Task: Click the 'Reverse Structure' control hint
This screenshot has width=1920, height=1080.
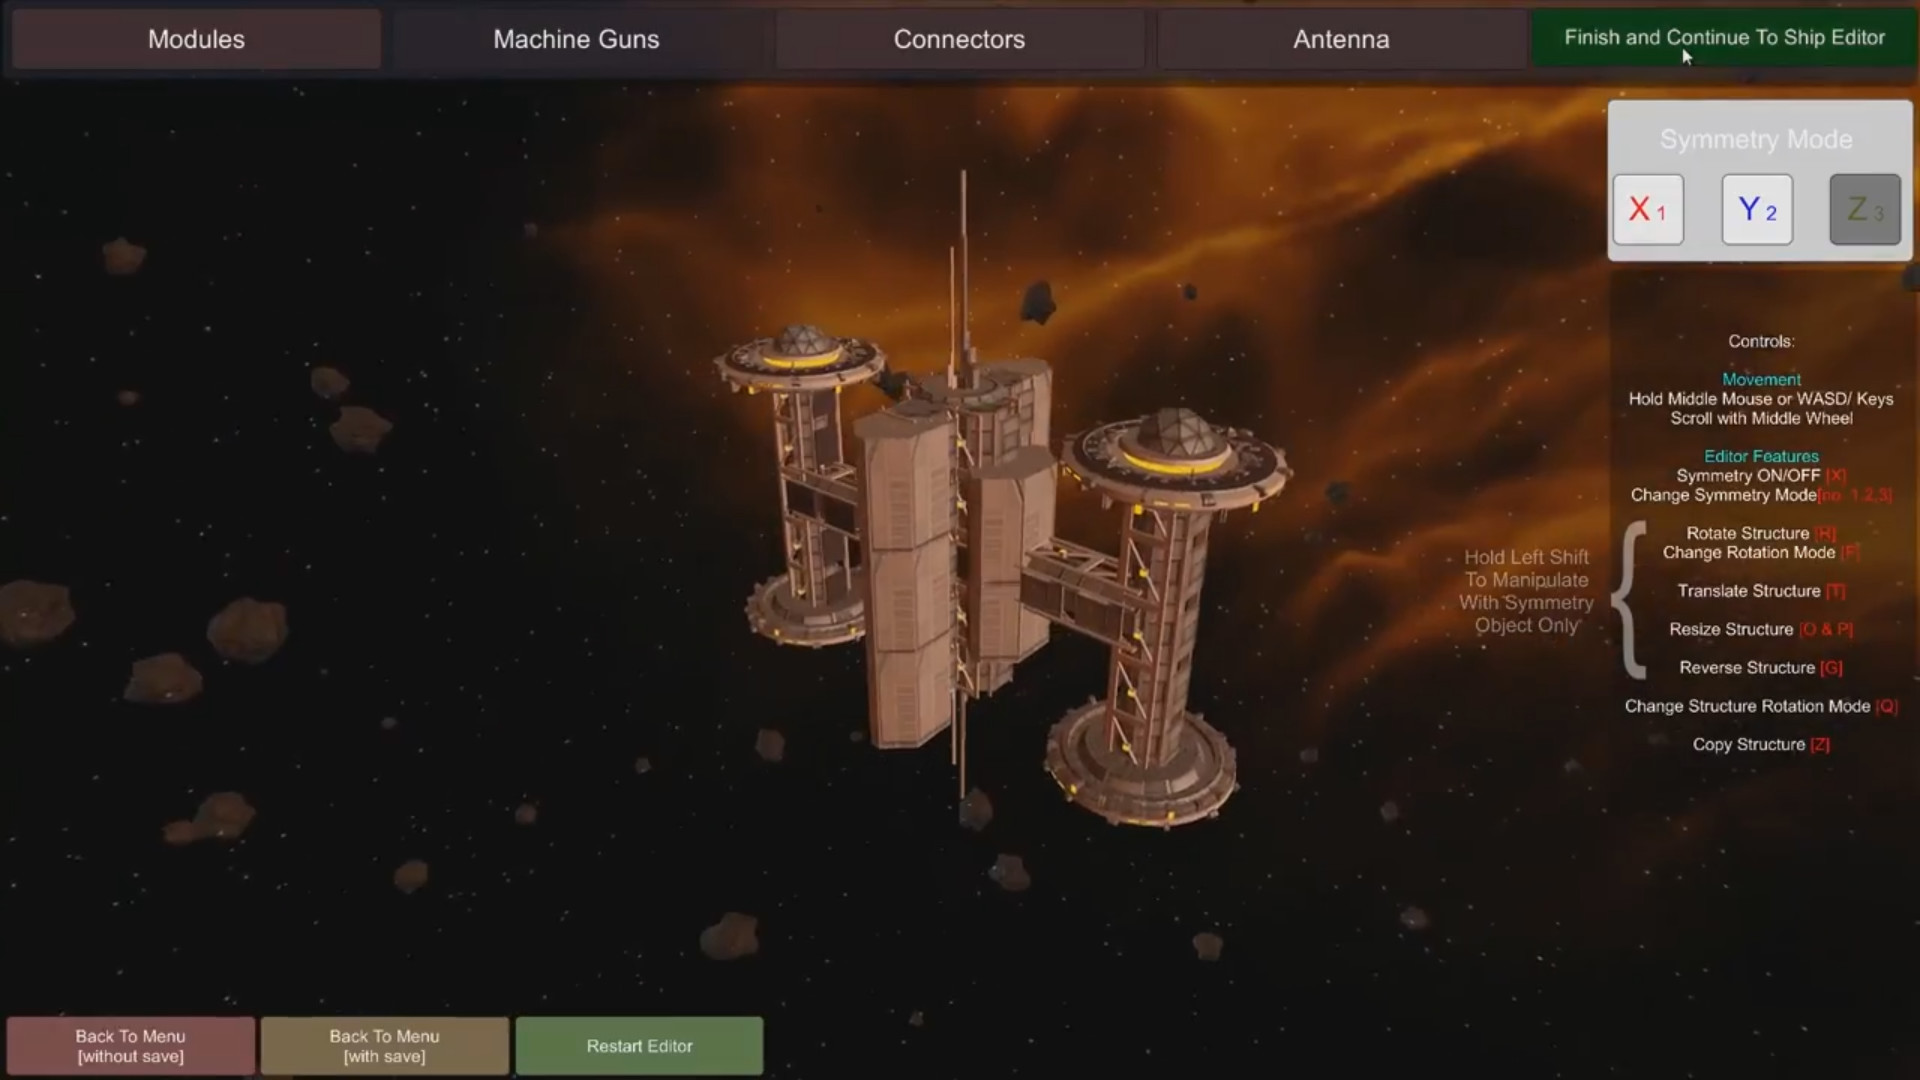Action: (x=1761, y=668)
